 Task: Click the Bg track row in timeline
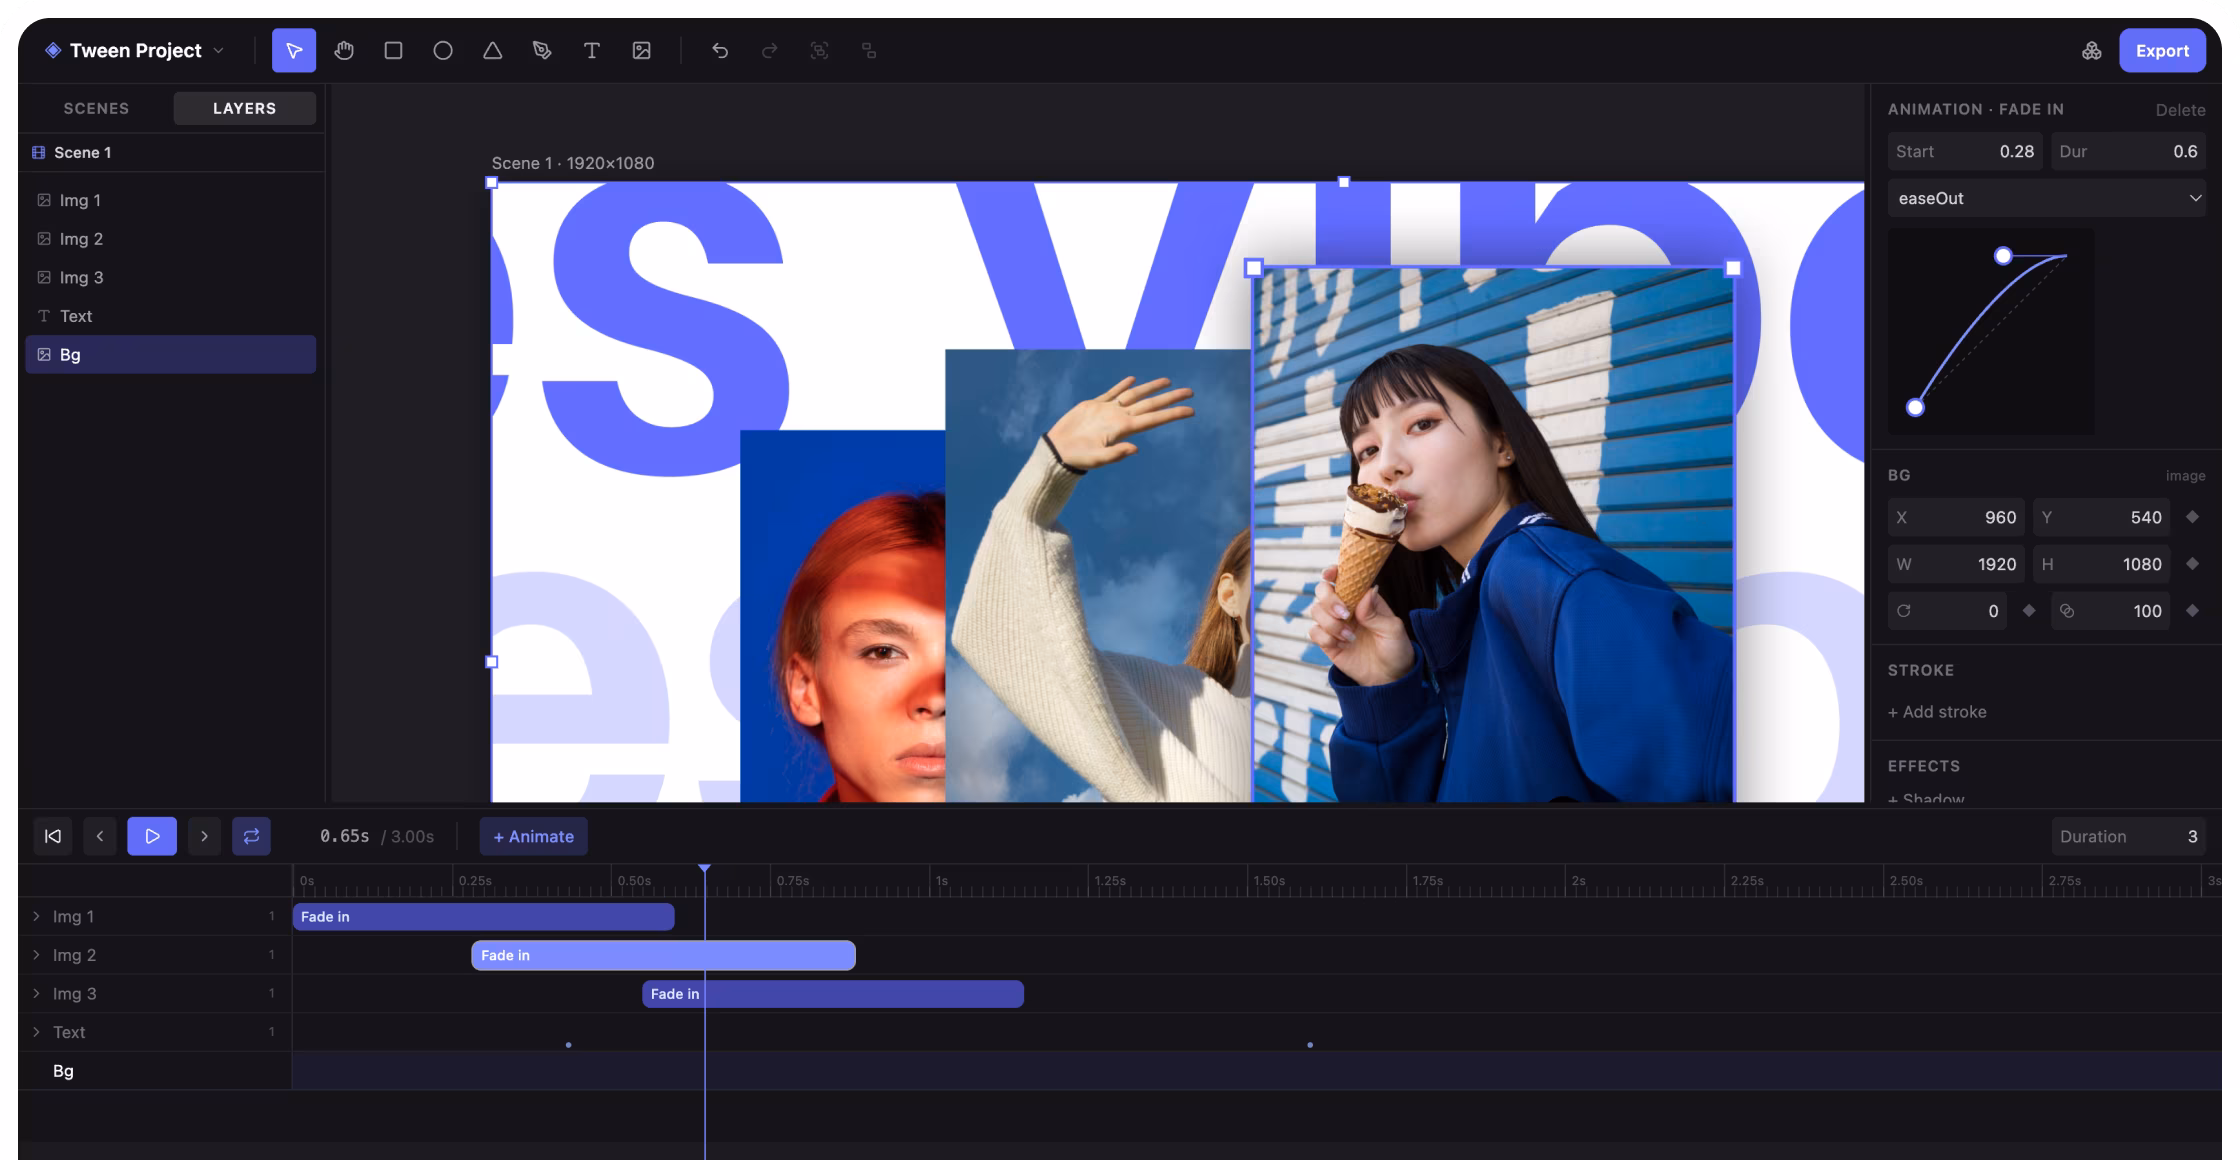1120,1071
